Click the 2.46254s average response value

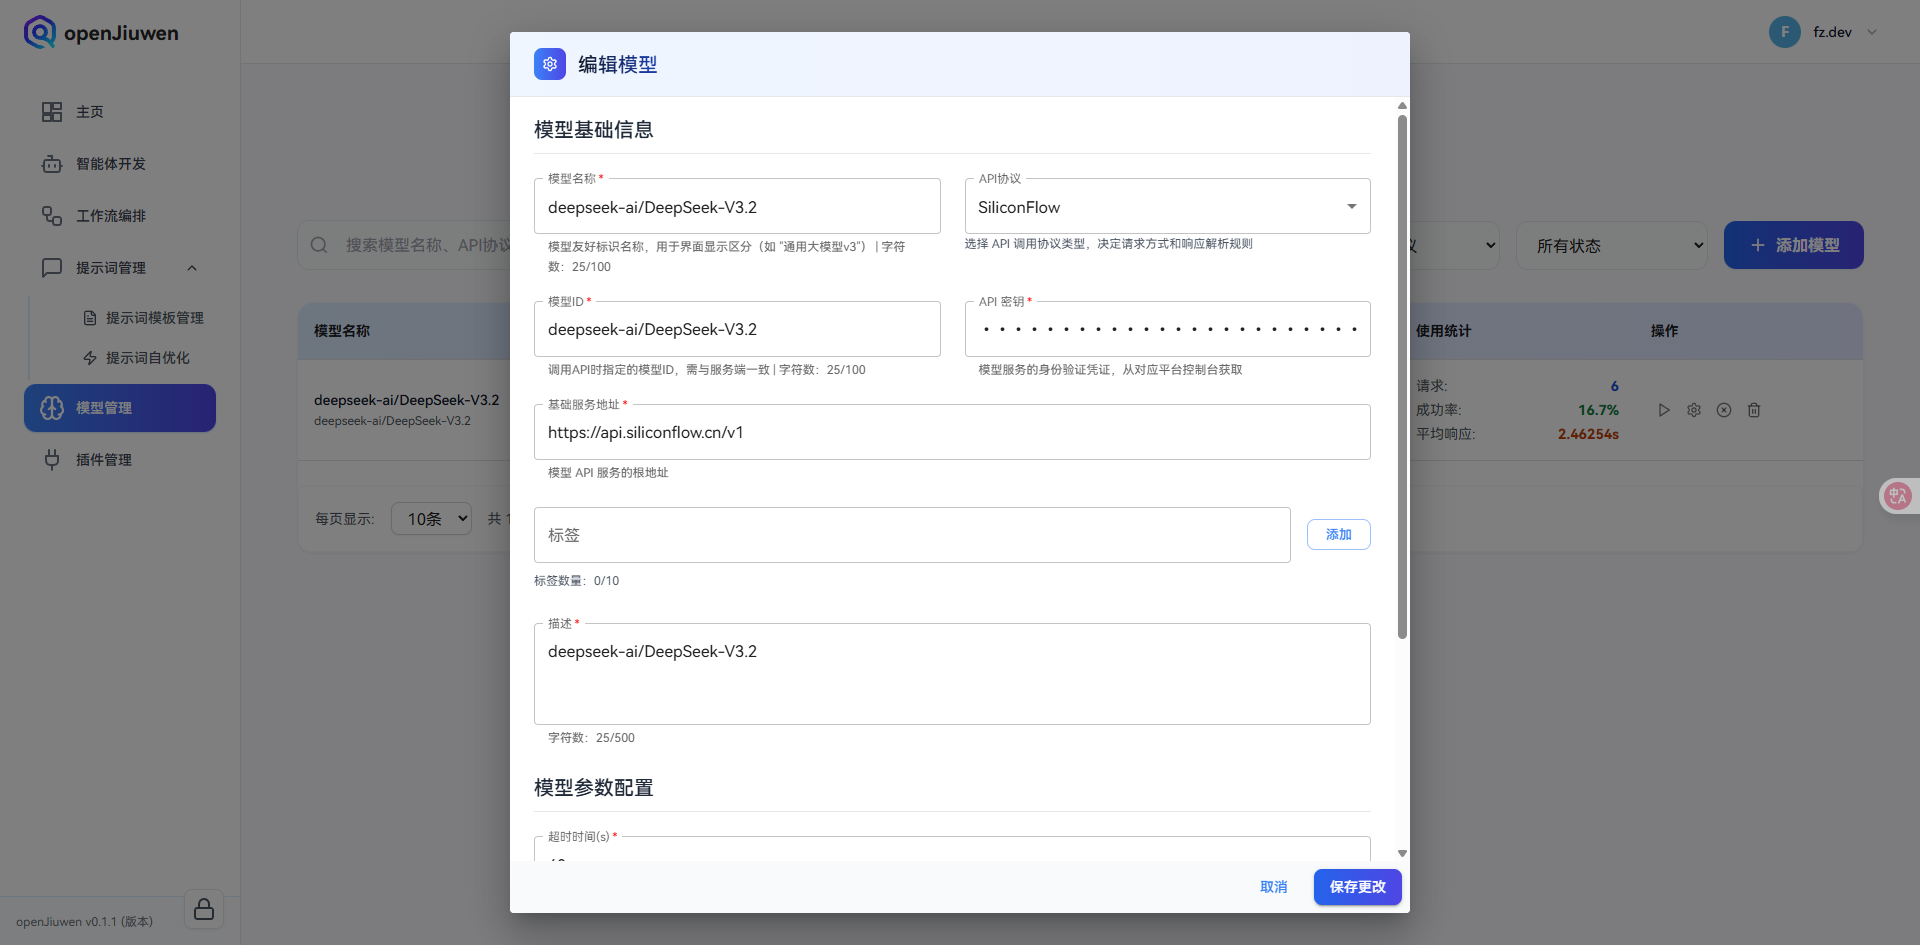tap(1588, 434)
